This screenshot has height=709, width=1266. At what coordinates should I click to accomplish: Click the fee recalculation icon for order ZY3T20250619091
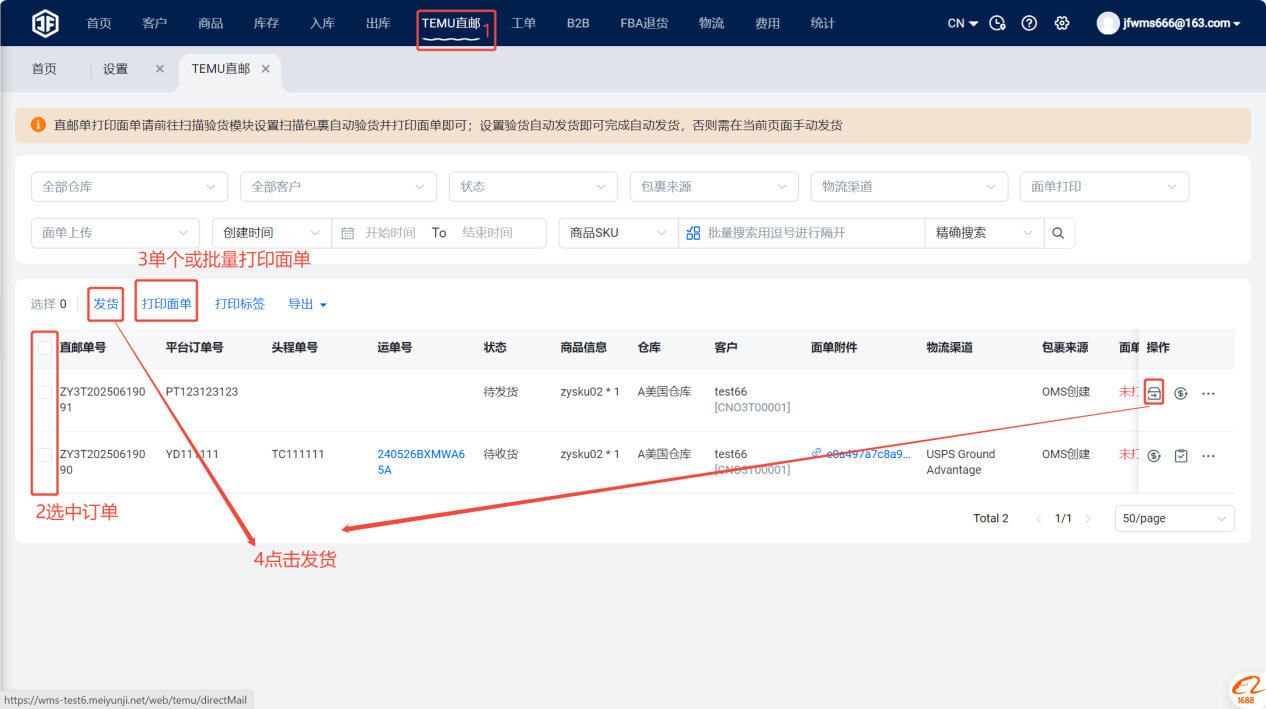[1181, 393]
